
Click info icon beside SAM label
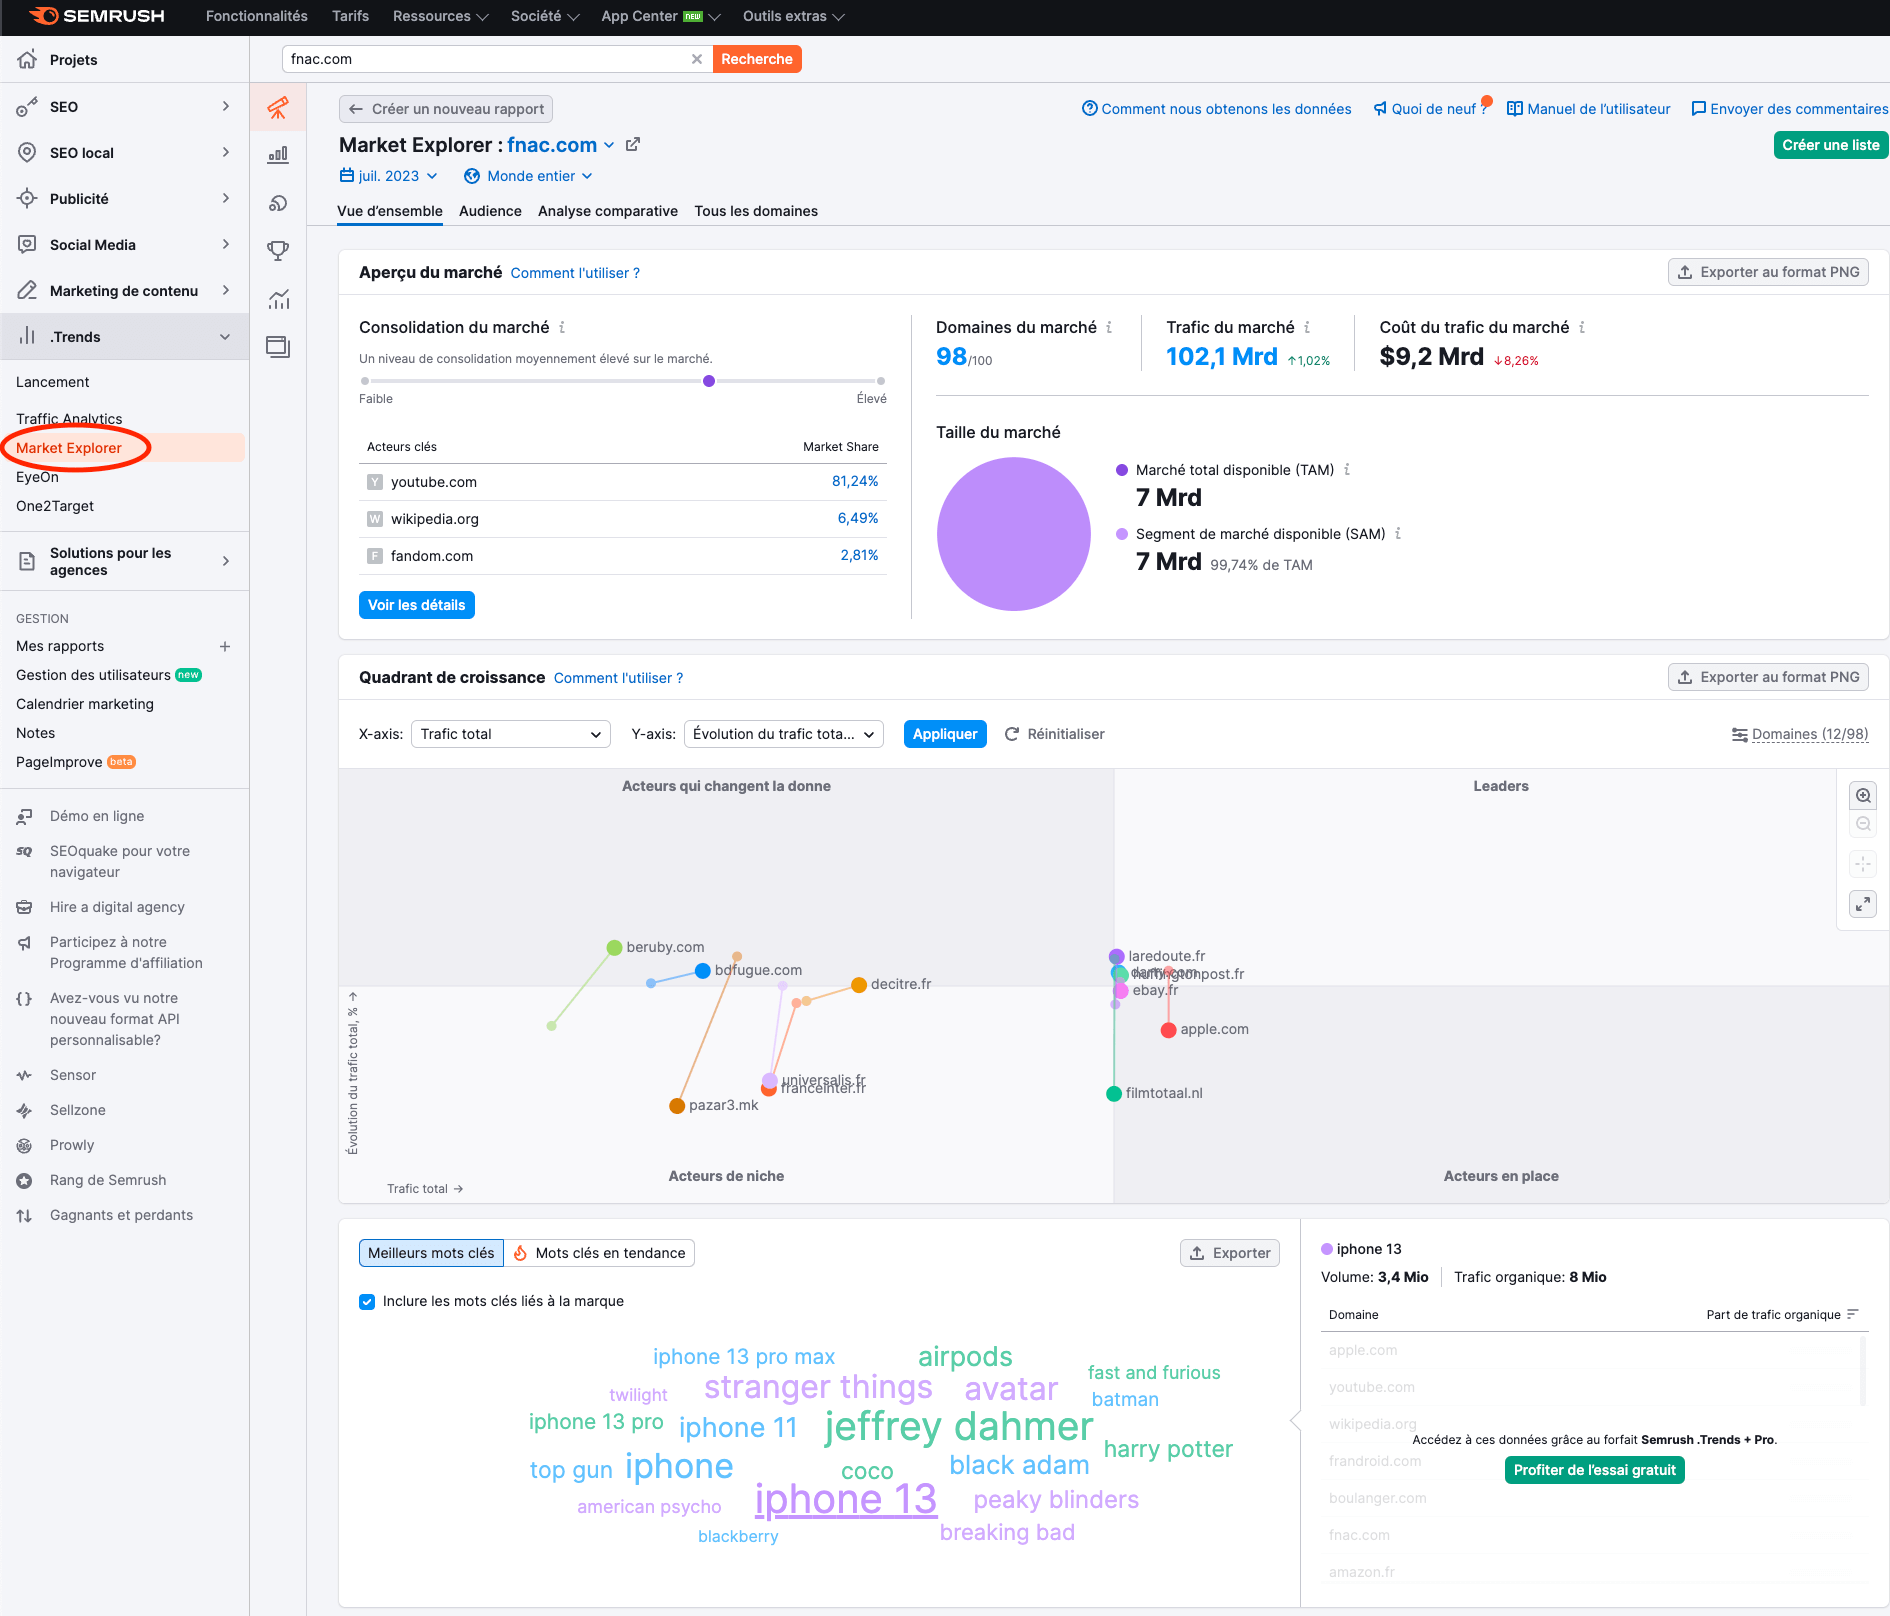(x=1398, y=533)
